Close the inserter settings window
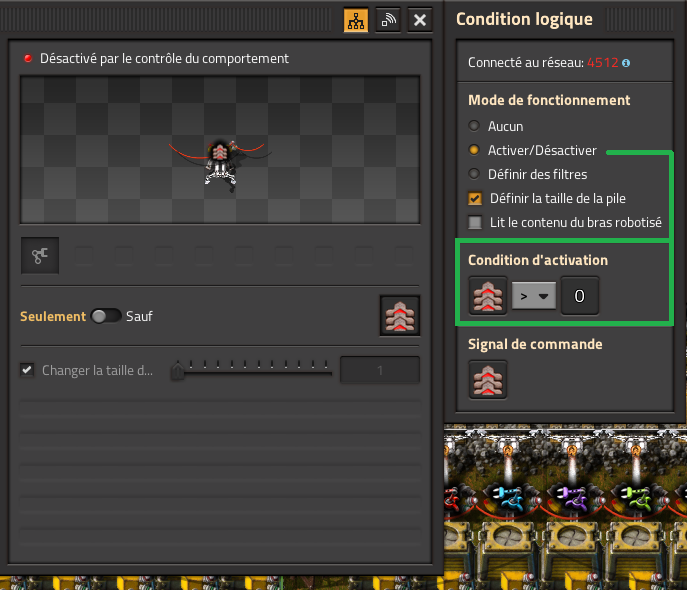The height and width of the screenshot is (590, 687). 420,20
